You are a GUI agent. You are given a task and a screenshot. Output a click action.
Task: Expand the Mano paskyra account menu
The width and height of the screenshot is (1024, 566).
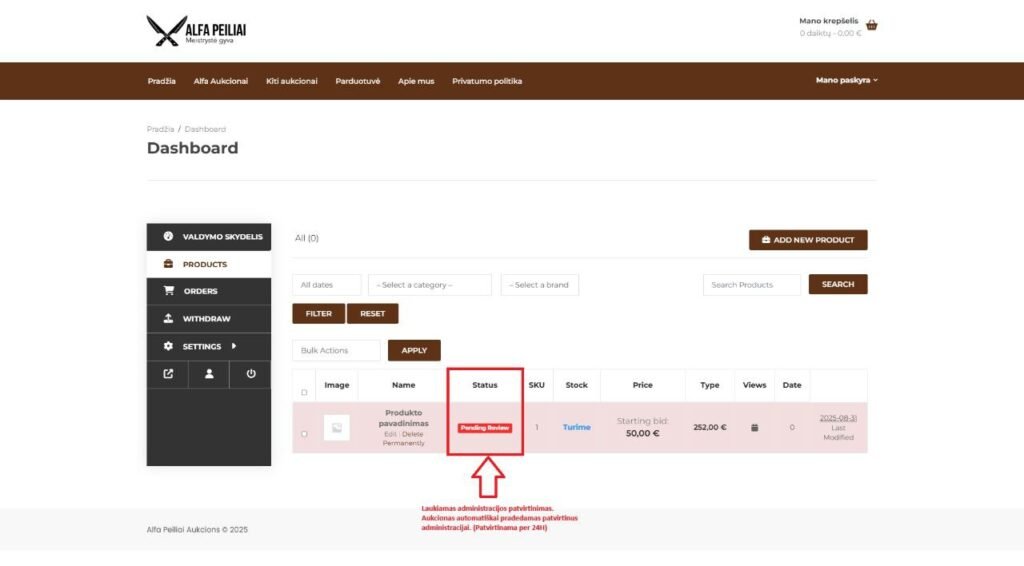click(x=846, y=81)
